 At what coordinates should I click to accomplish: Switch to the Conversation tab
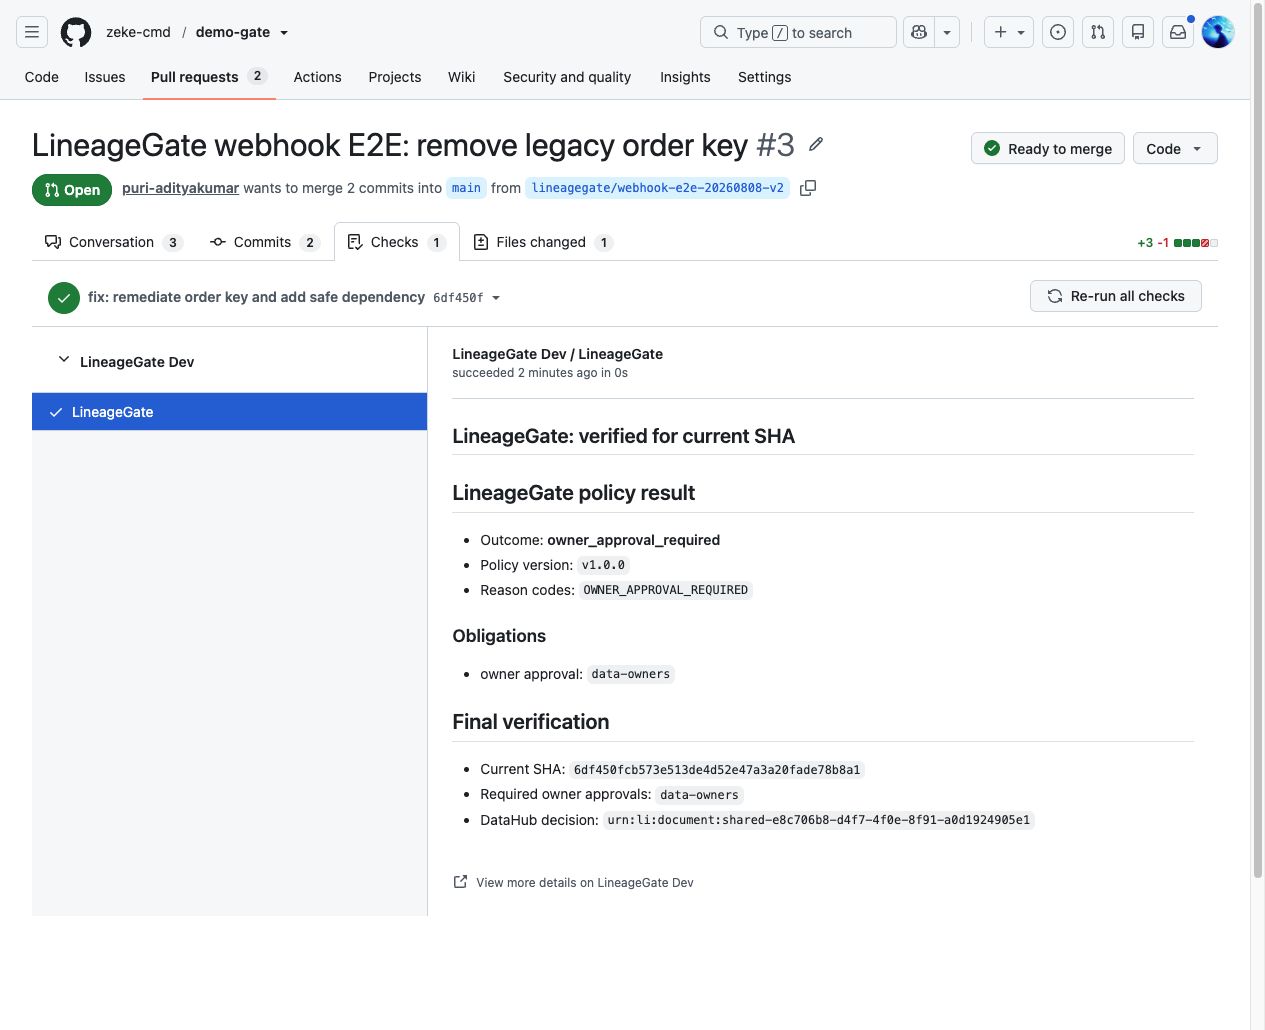112,242
